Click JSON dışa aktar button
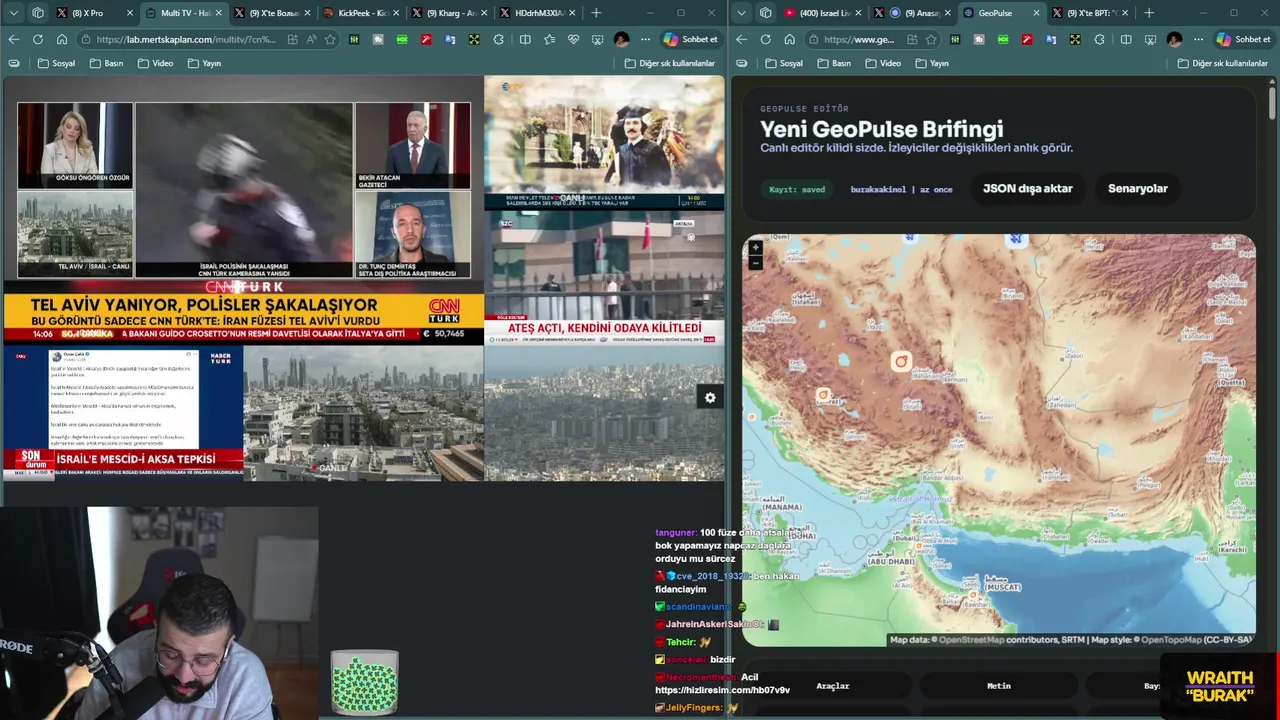 tap(1027, 188)
